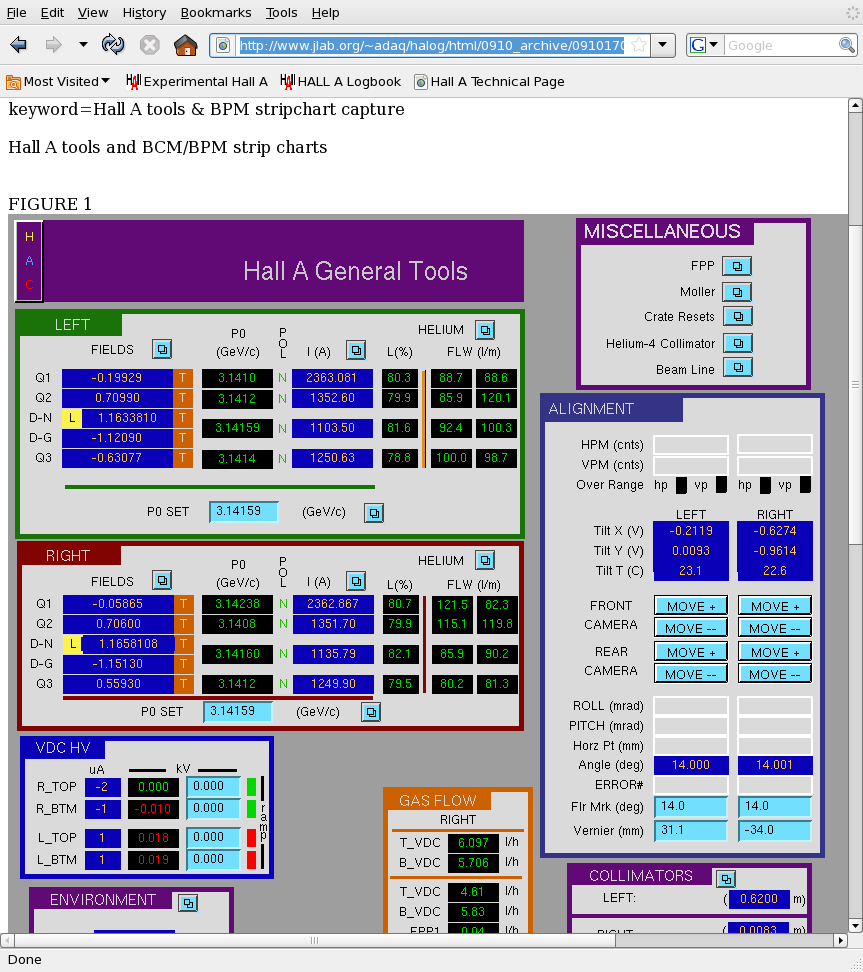863x972 pixels.
Task: Click the site icon left of the URL
Action: (x=223, y=45)
